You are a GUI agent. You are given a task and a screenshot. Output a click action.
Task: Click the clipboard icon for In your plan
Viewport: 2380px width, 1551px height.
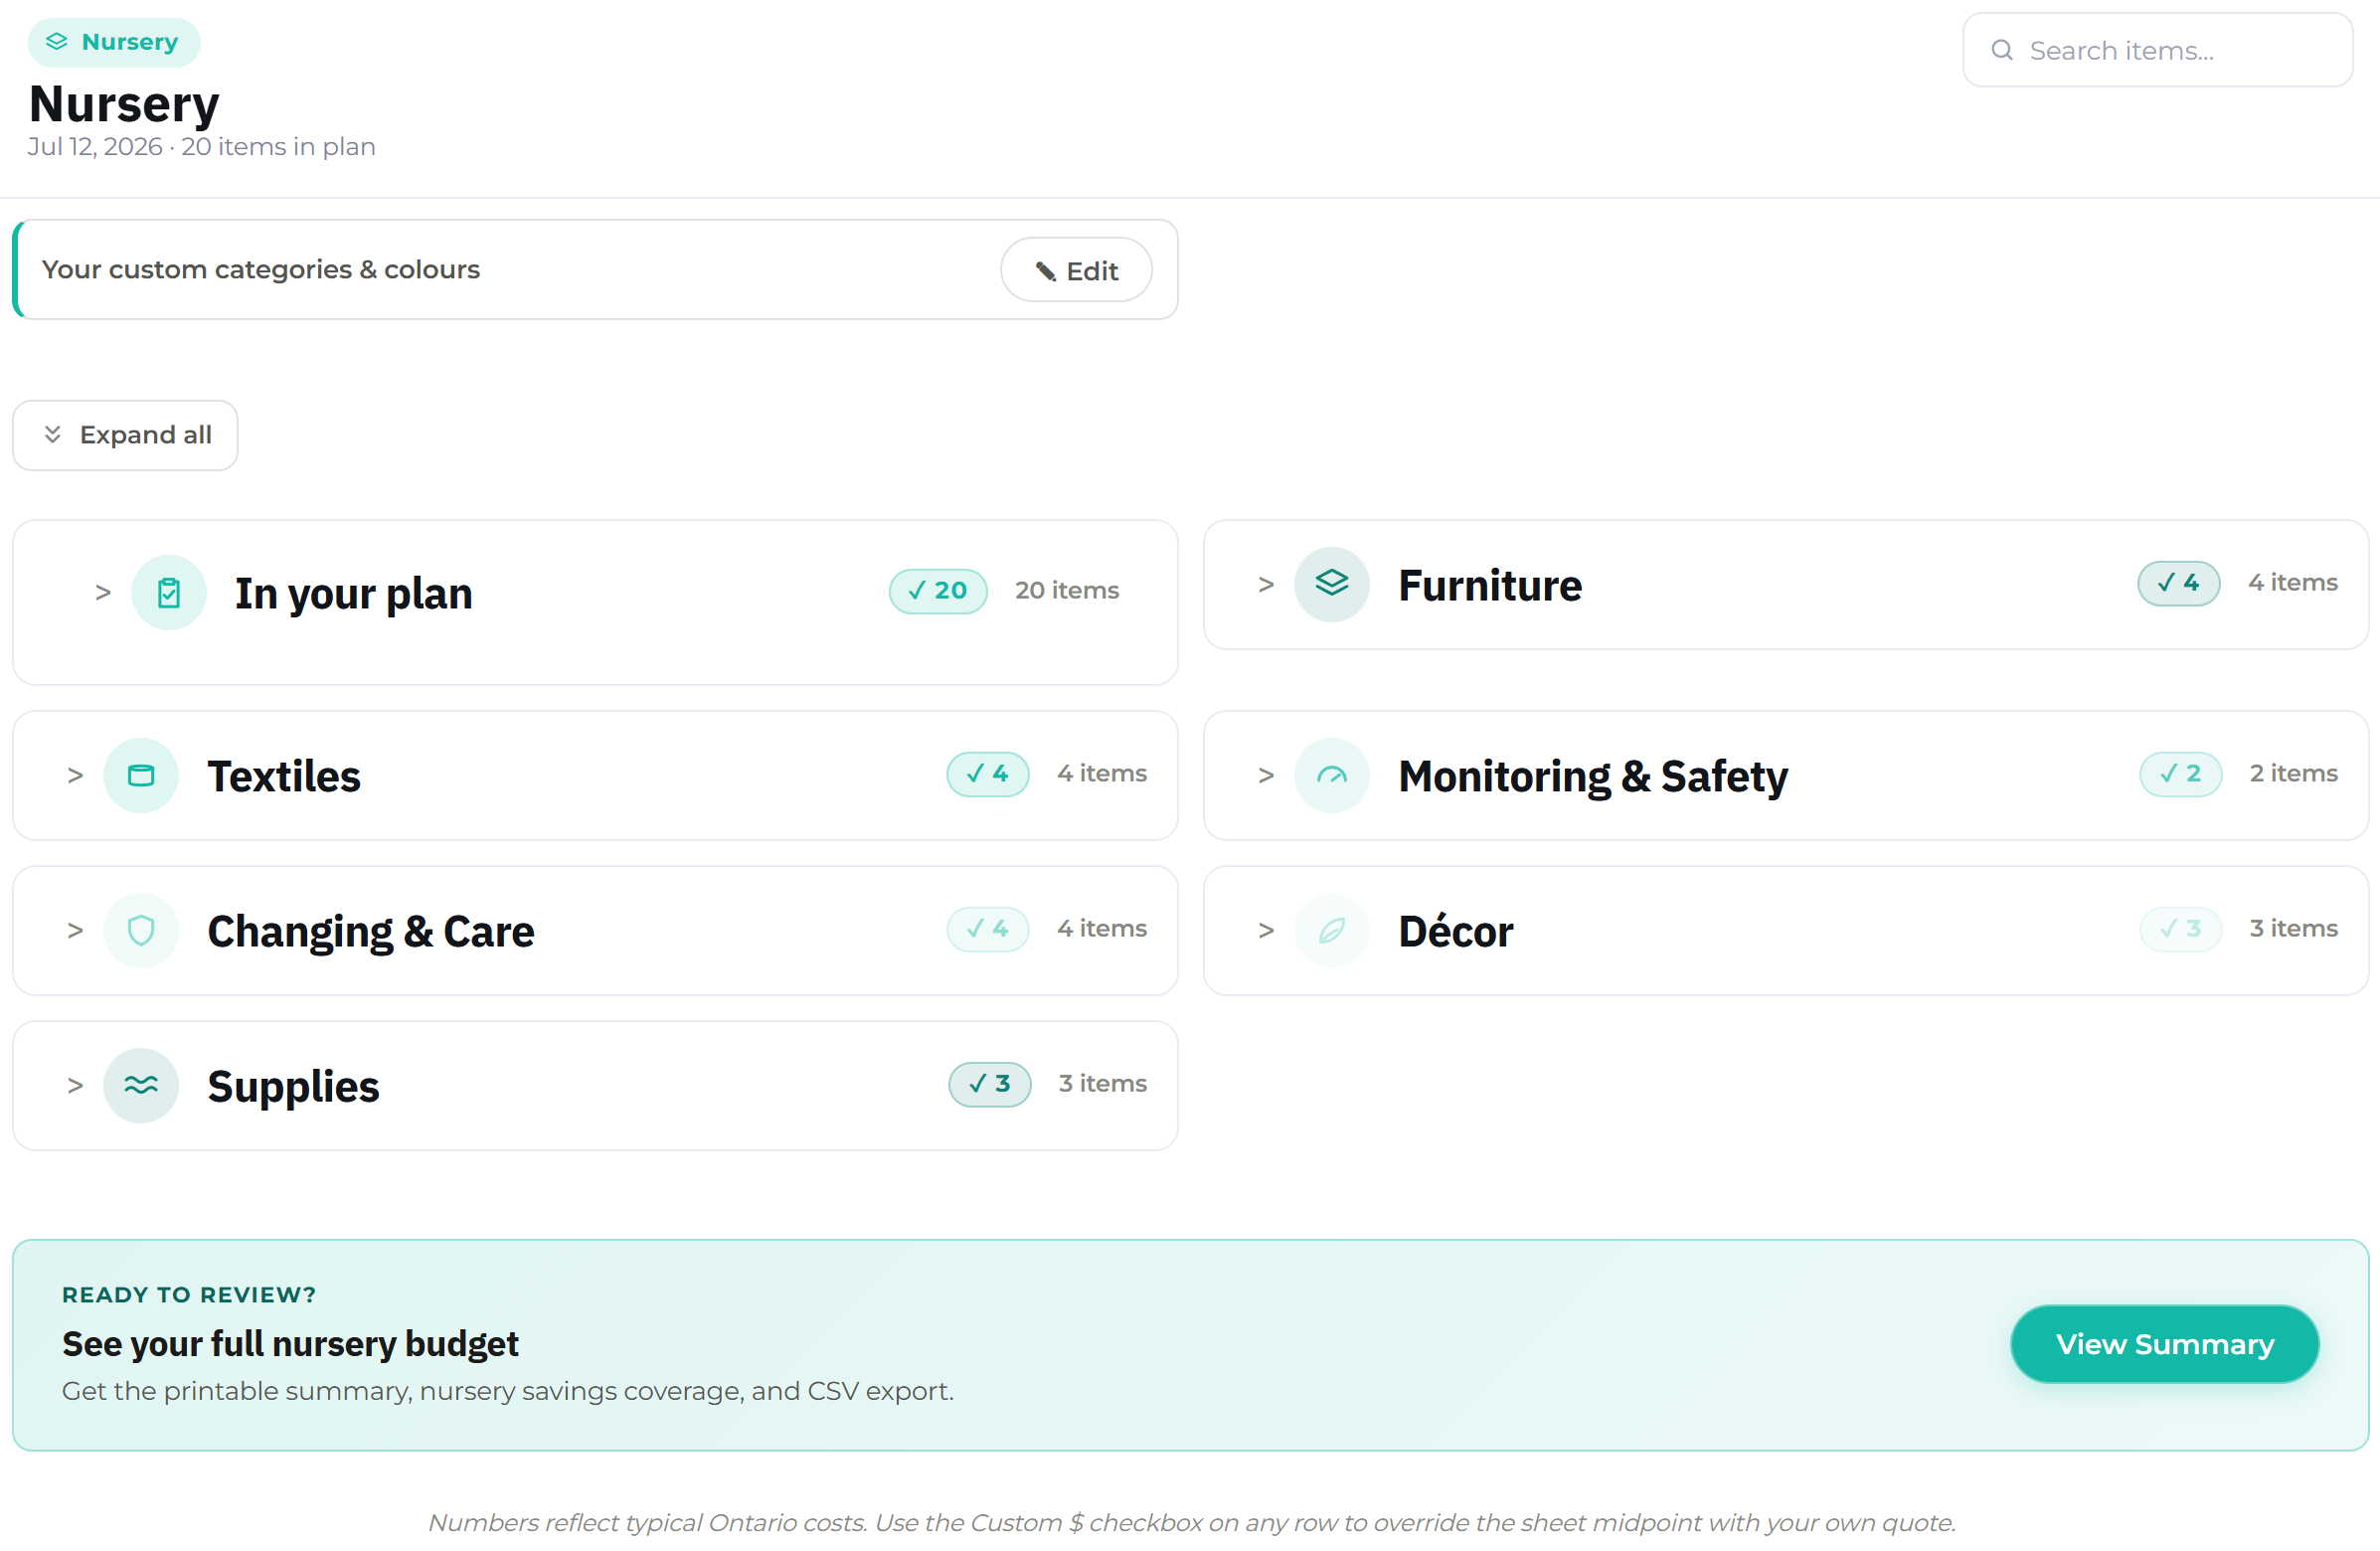point(169,593)
